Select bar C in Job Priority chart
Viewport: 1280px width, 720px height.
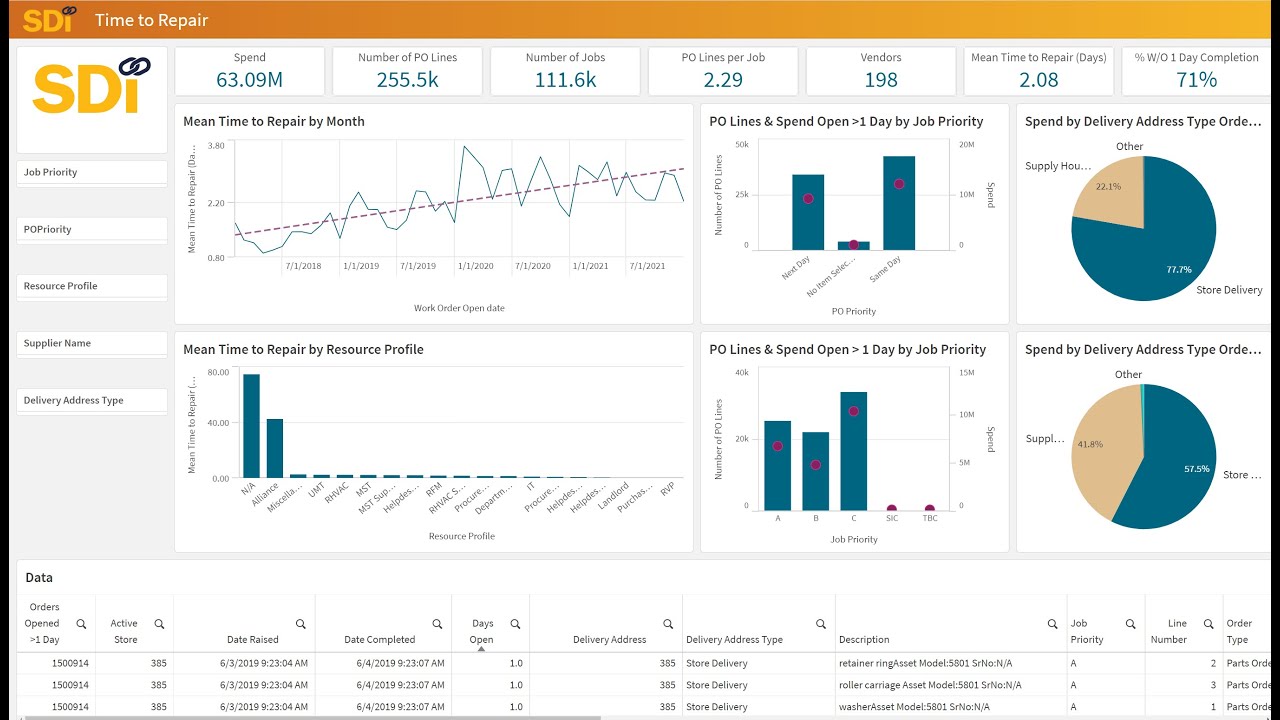tap(854, 451)
